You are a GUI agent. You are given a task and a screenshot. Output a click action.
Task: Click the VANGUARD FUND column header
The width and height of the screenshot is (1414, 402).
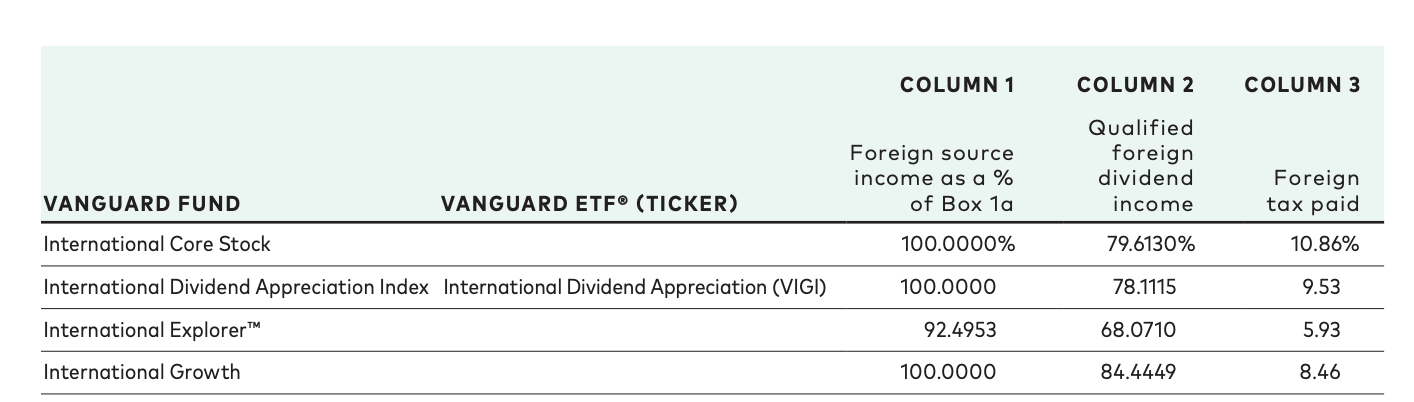click(x=141, y=204)
